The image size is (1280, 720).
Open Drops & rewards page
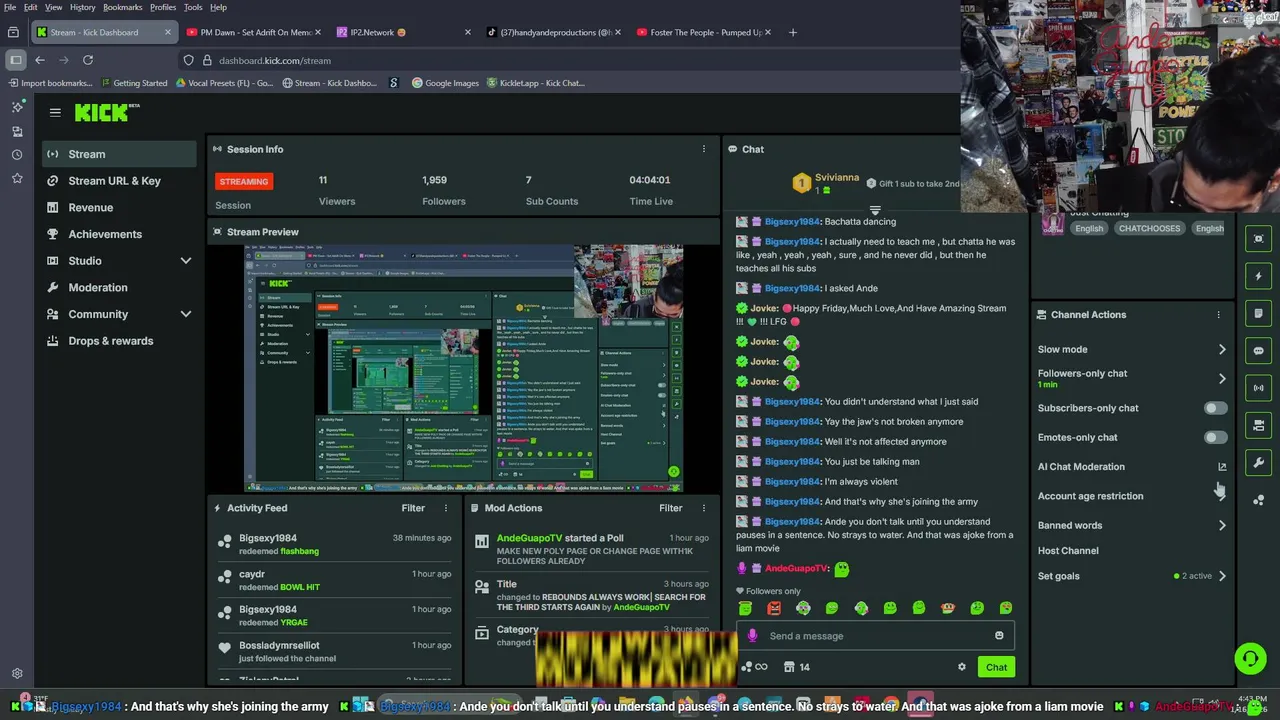pyautogui.click(x=119, y=341)
